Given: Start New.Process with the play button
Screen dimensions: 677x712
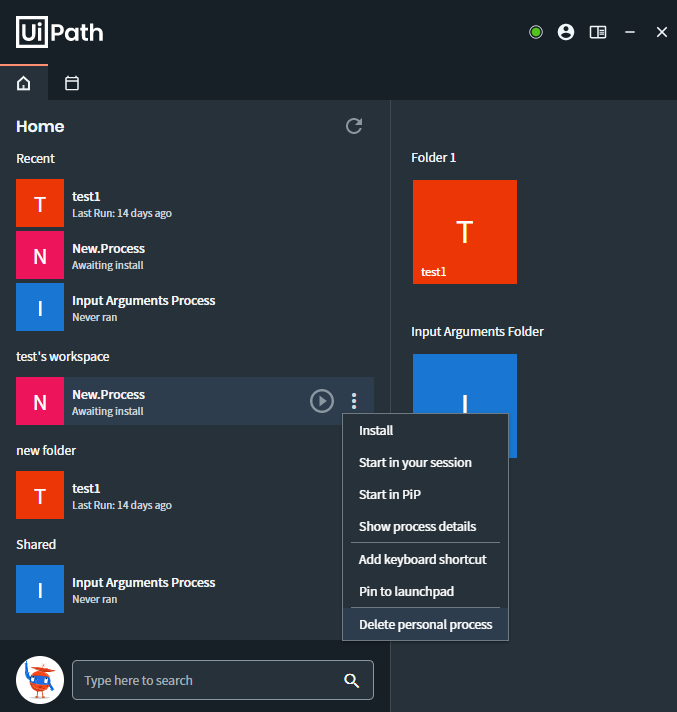Looking at the screenshot, I should tap(322, 401).
